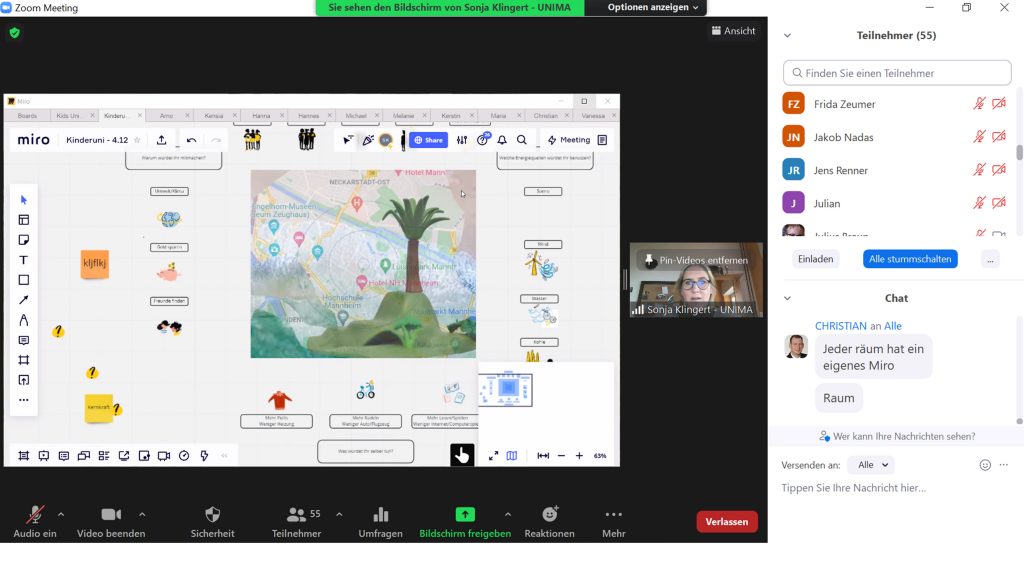
Task: Undo the last Miro action
Action: click(x=191, y=140)
